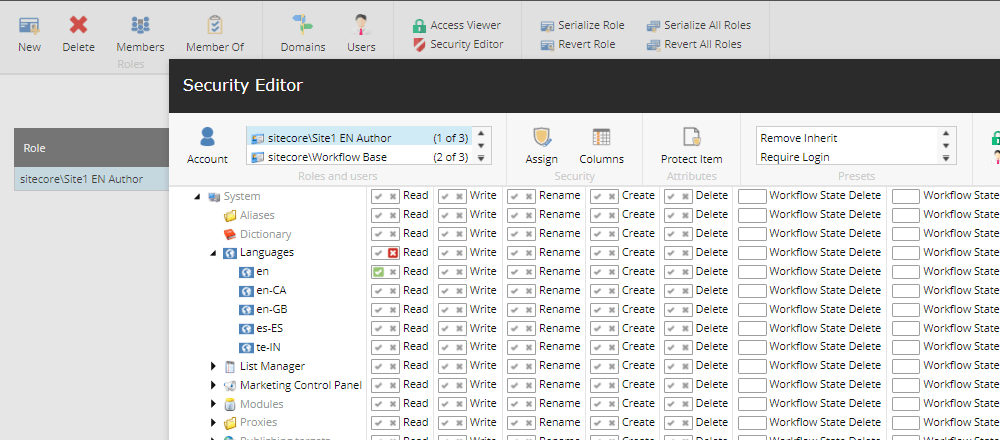Viewport: 1000px width, 440px height.
Task: Expand the List Manager node
Action: click(214, 366)
